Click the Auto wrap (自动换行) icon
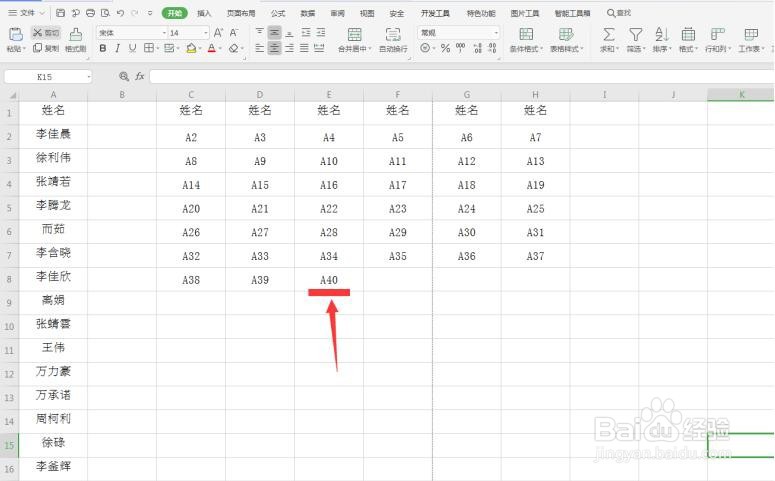Image resolution: width=775 pixels, height=481 pixels. 393,35
